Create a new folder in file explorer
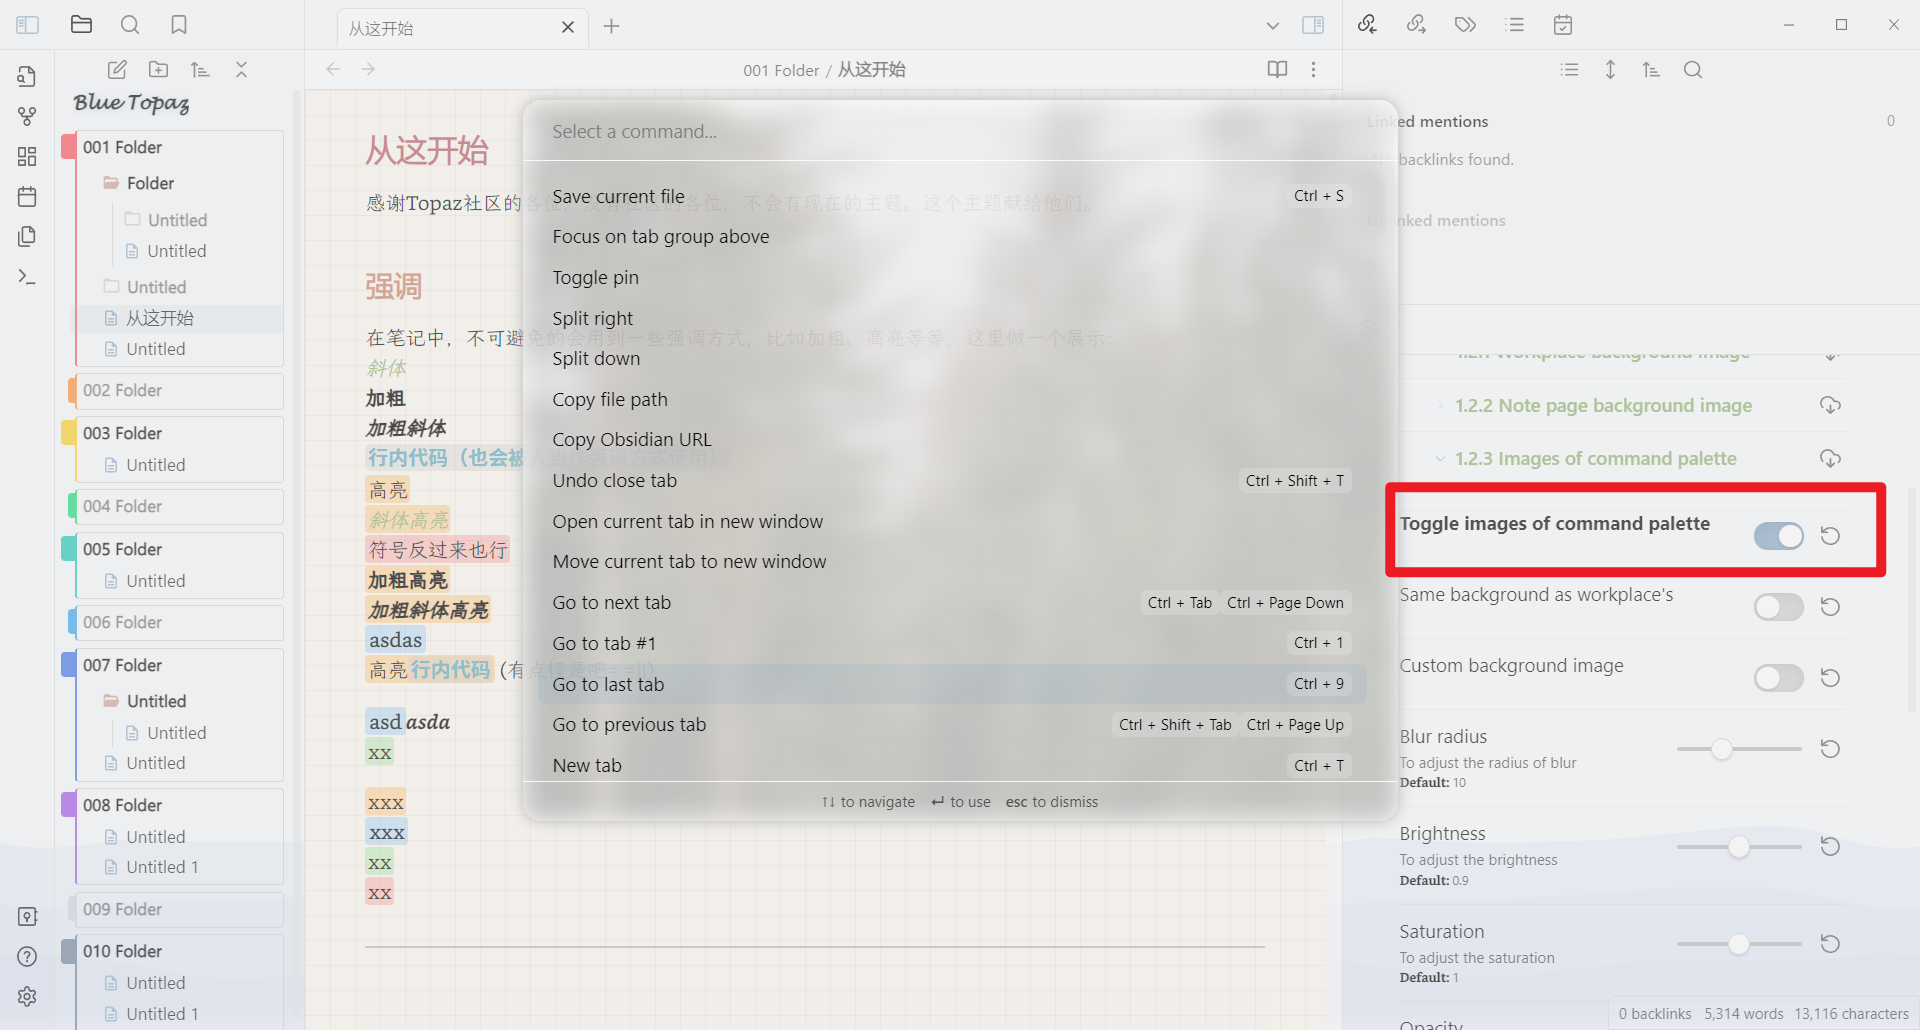This screenshot has height=1030, width=1920. coord(158,69)
